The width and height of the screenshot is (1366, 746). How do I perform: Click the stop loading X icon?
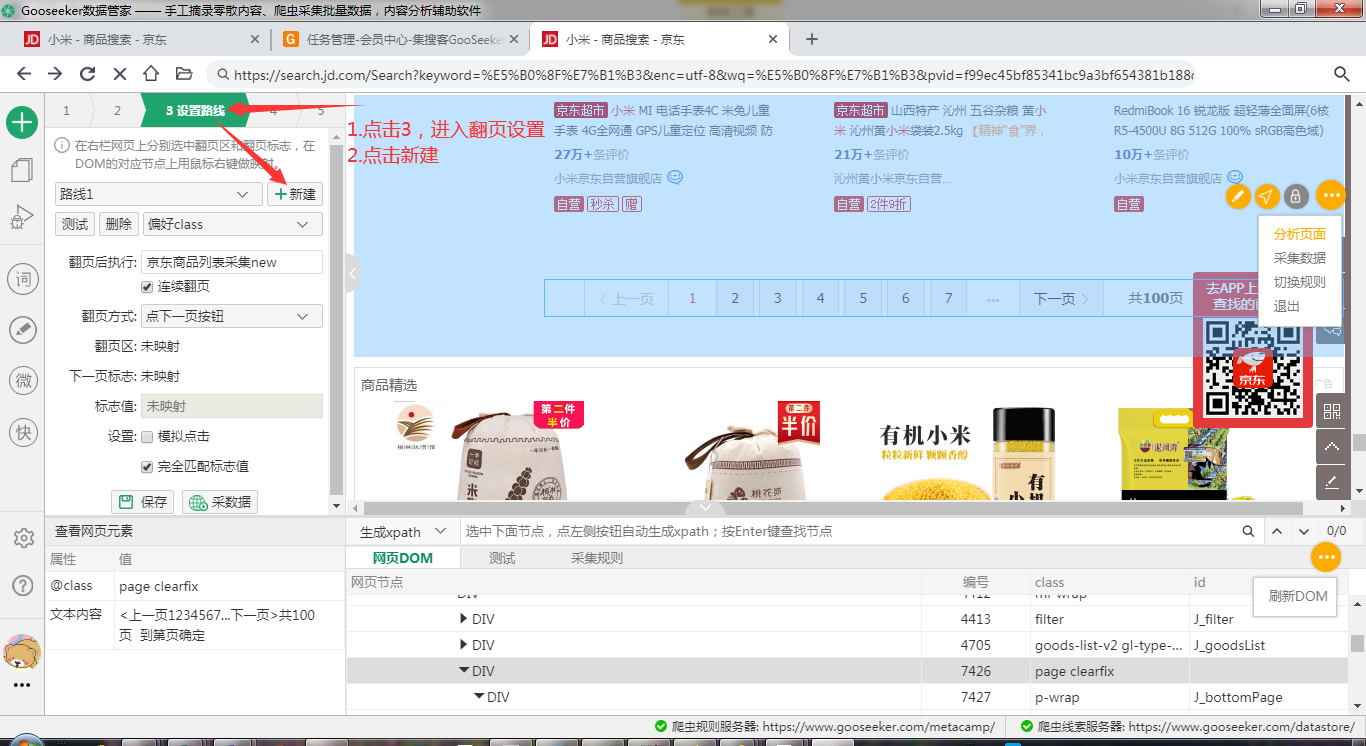click(x=119, y=74)
